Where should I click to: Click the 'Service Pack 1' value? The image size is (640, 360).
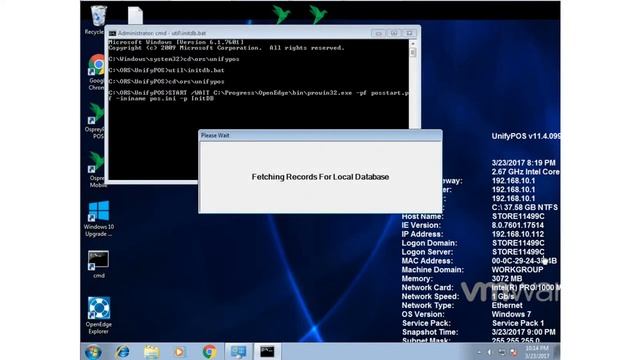(518, 323)
